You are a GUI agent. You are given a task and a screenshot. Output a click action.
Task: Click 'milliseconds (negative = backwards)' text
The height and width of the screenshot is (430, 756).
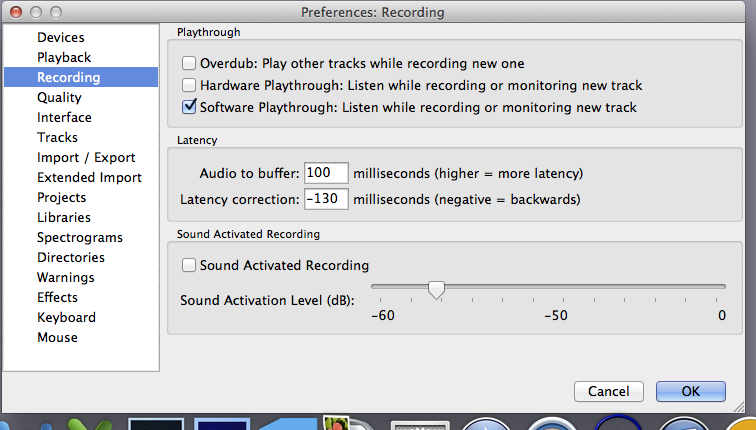tap(467, 199)
